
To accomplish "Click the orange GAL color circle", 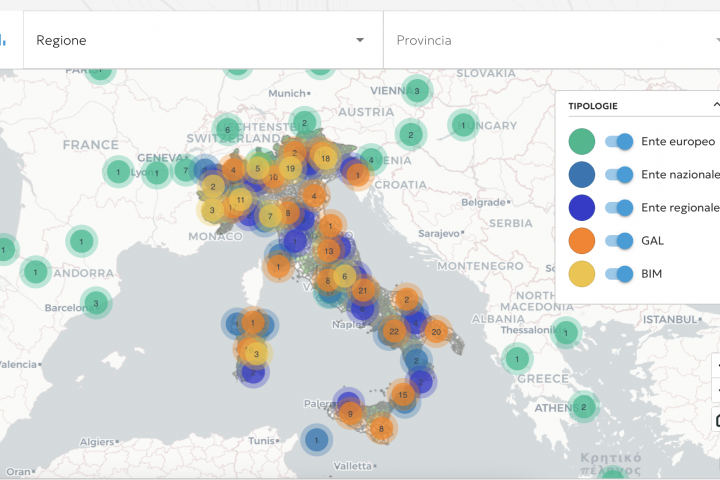I will [x=581, y=240].
